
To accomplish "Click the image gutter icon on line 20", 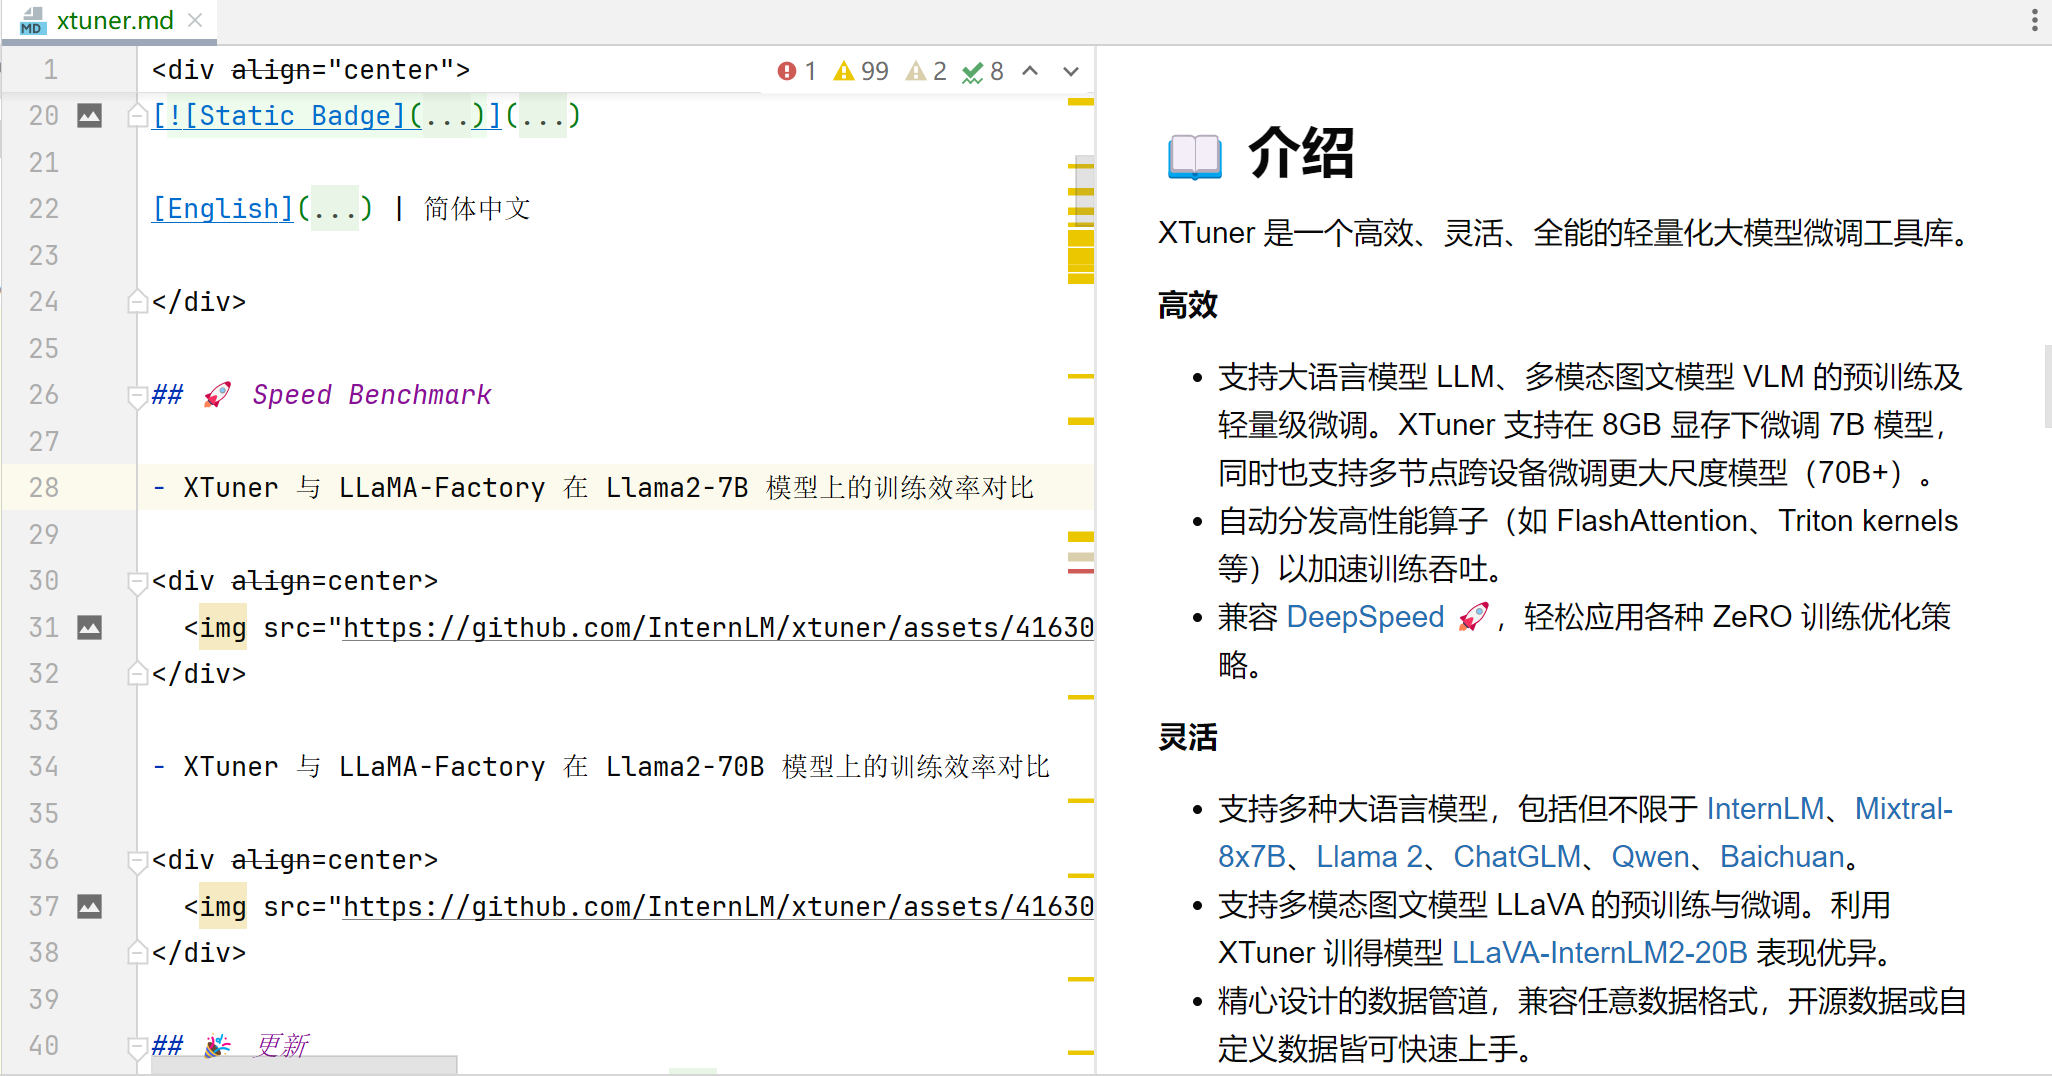I will [90, 116].
